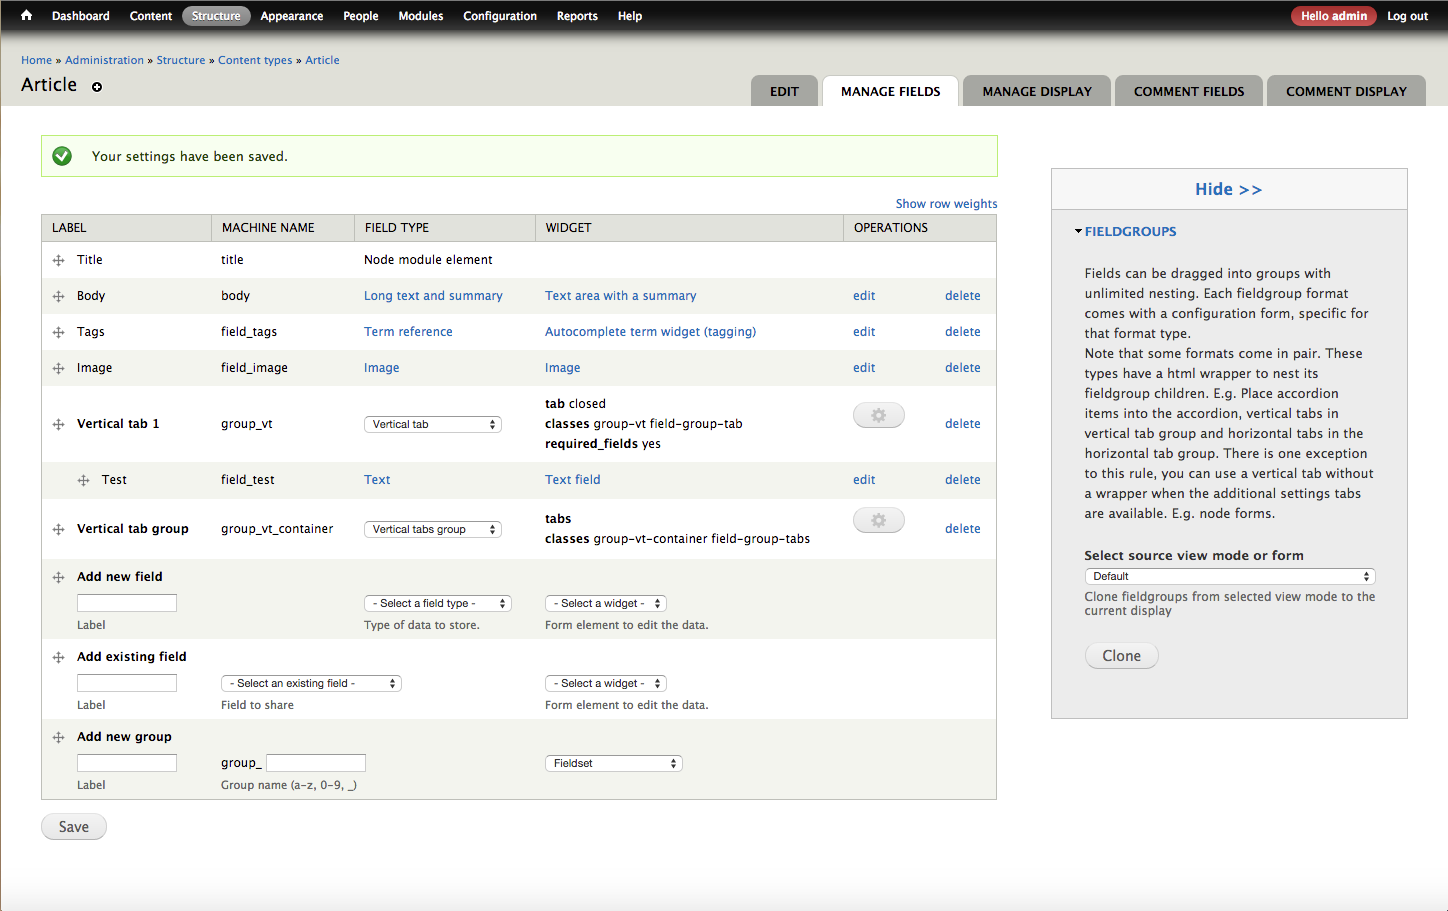Click the Save button

(x=74, y=827)
